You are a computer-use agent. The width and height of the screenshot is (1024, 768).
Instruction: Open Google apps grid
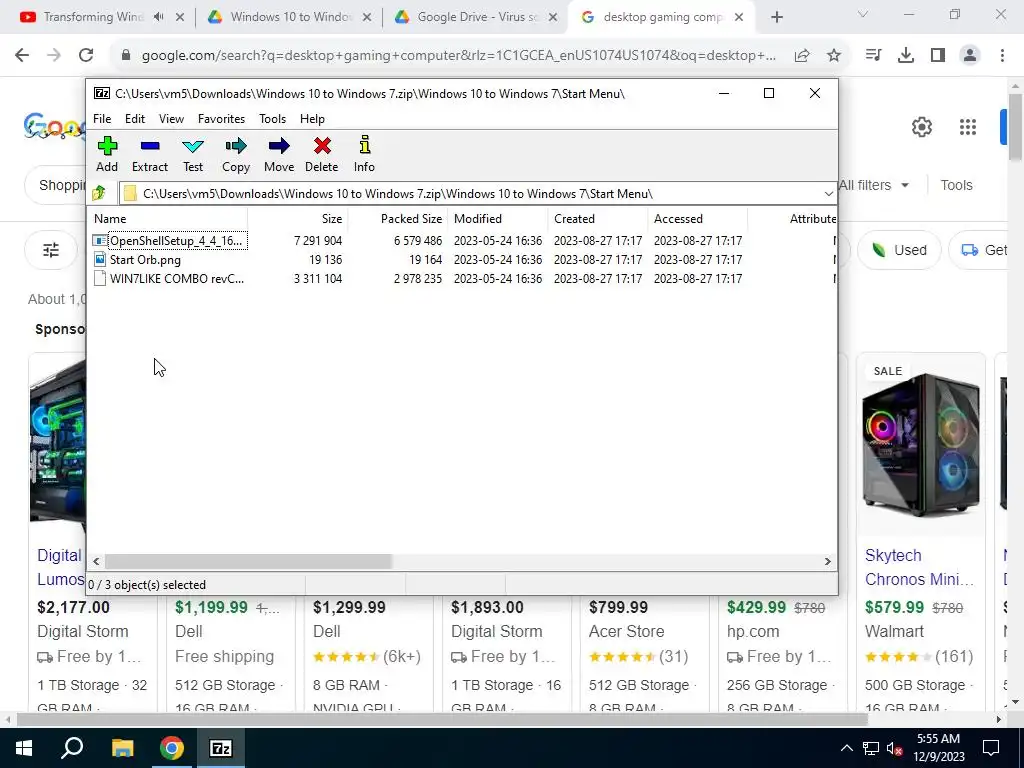[x=968, y=127]
